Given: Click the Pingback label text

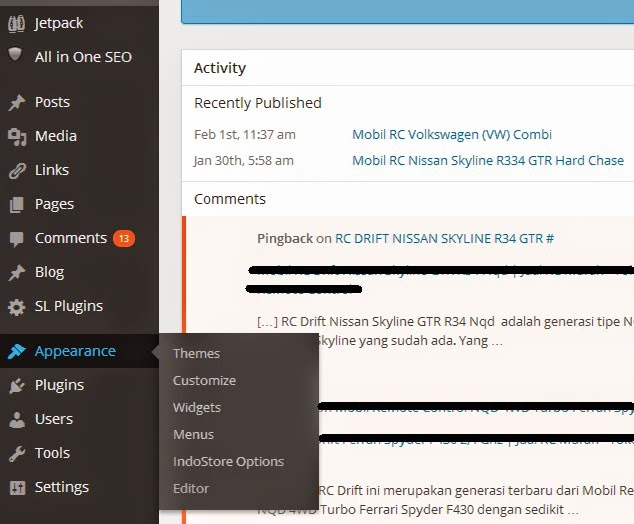Looking at the screenshot, I should 285,239.
